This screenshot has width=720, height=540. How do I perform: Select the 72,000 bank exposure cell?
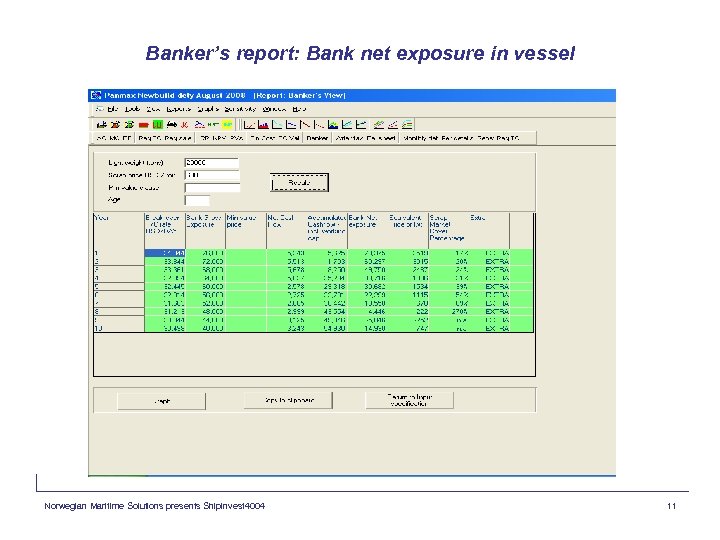point(205,261)
